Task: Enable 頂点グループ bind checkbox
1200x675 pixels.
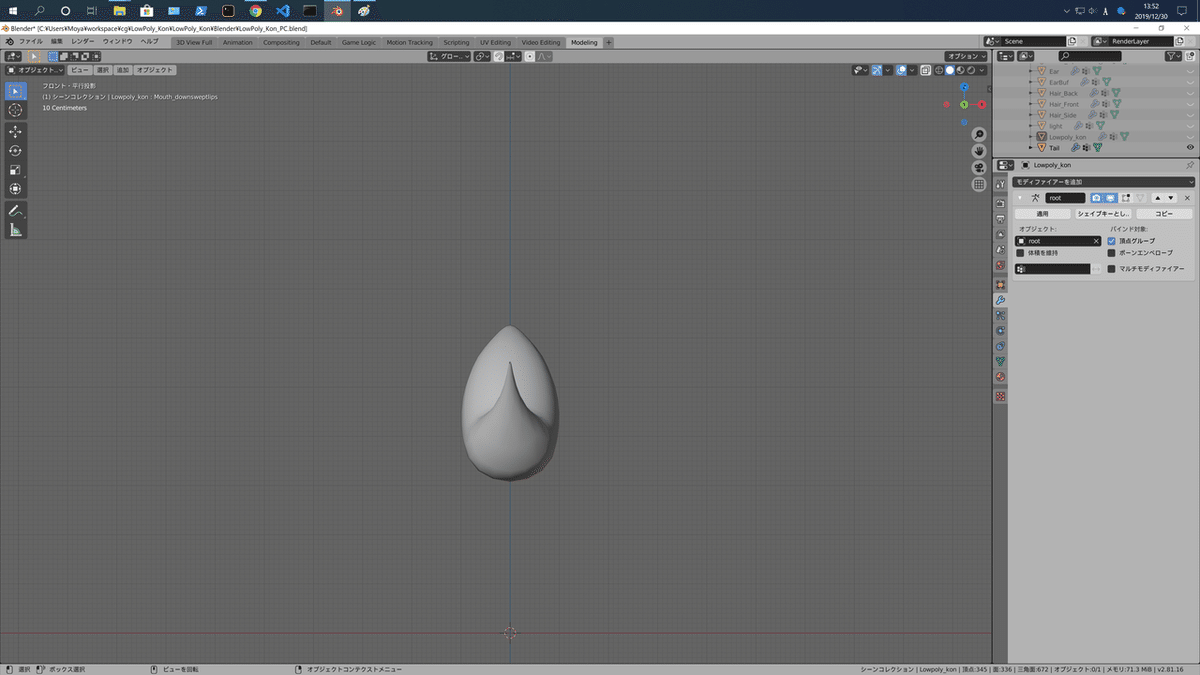Action: point(1112,241)
